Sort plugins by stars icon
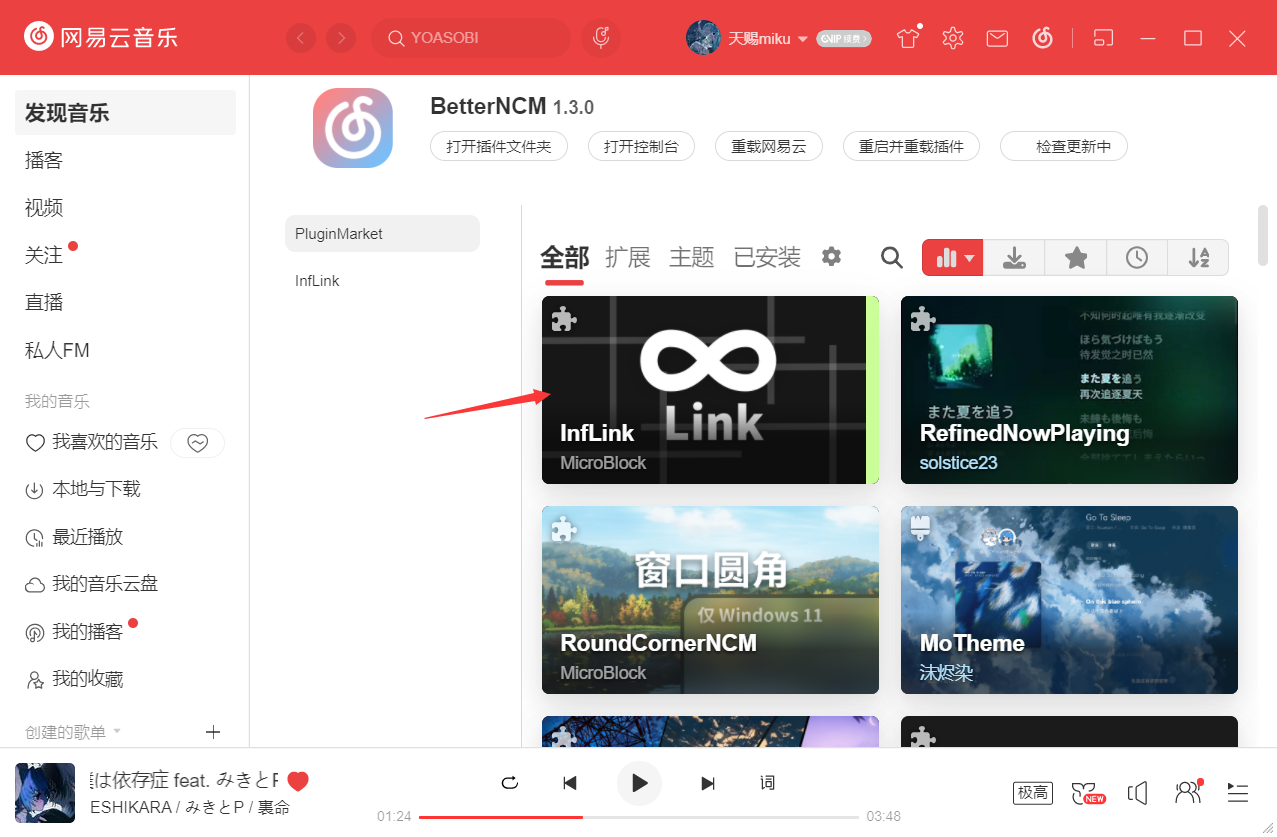This screenshot has height=837, width=1277. 1076,258
